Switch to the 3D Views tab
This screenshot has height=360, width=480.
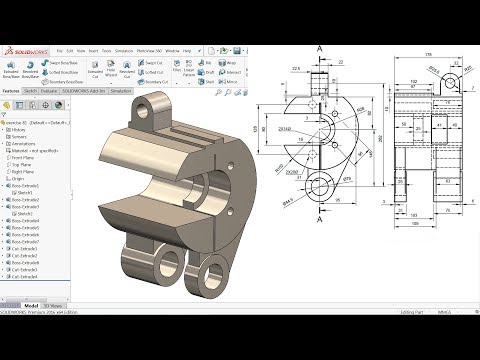[53, 306]
